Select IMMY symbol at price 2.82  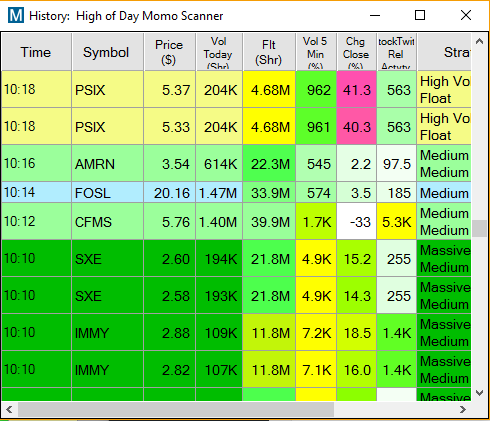point(108,370)
